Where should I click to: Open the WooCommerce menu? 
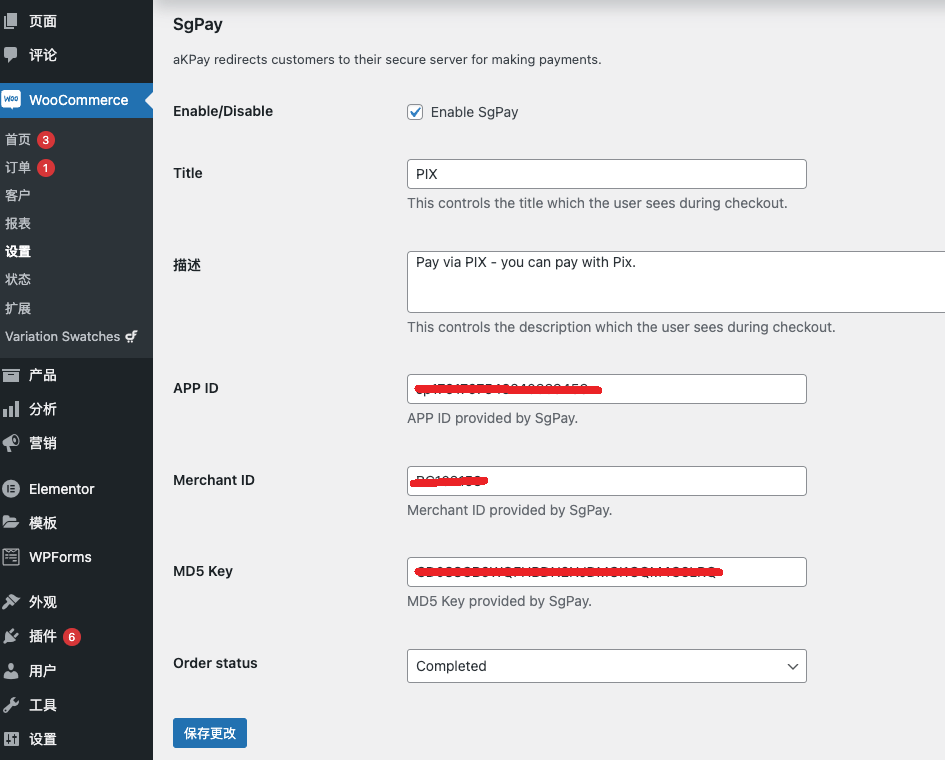(77, 100)
